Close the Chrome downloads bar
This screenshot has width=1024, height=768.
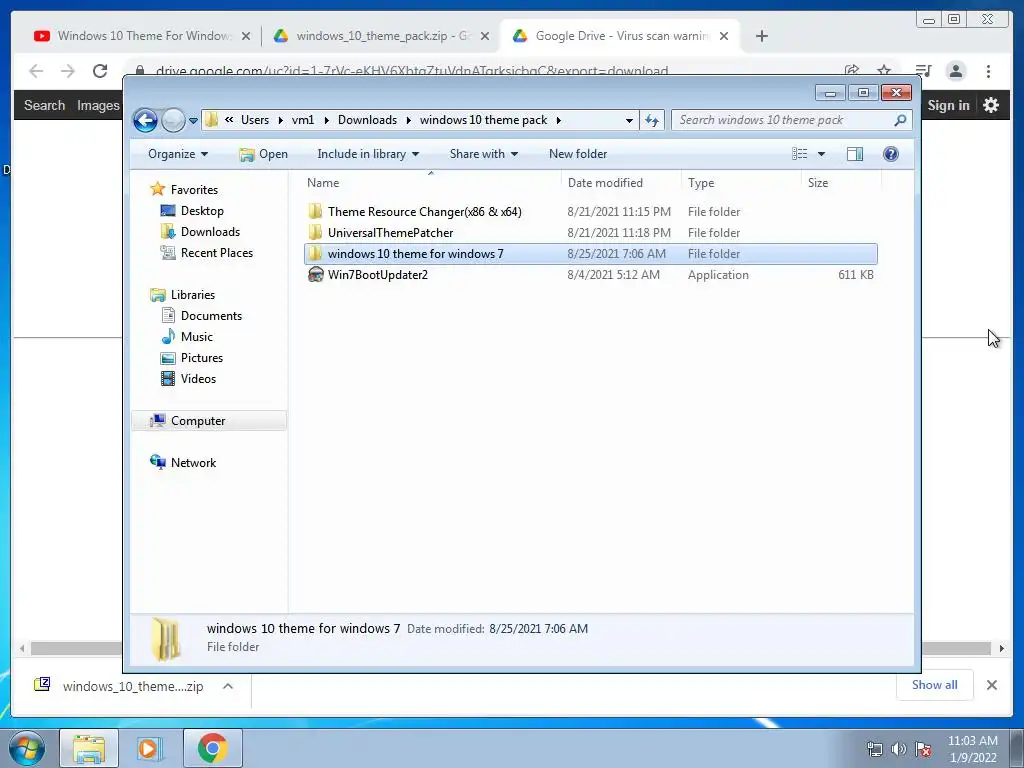(x=991, y=685)
